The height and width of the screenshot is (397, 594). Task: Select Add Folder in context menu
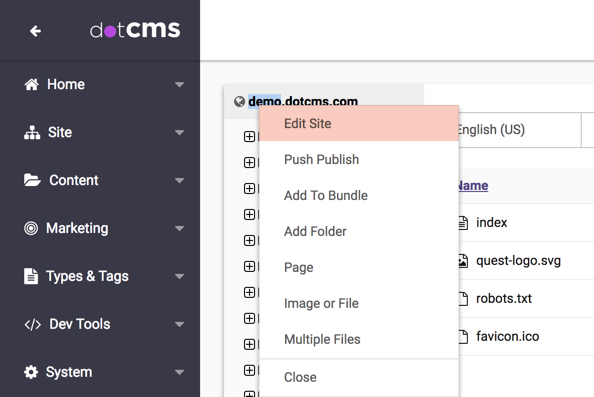pos(359,231)
